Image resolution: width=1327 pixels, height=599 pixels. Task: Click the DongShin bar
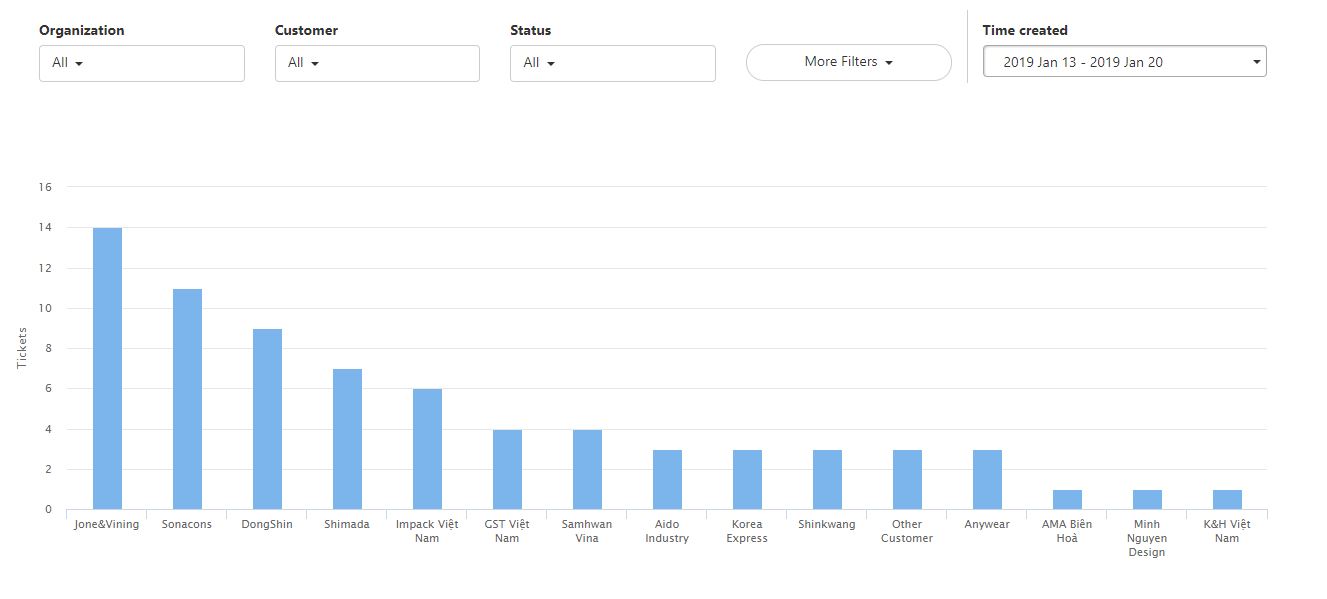point(267,419)
